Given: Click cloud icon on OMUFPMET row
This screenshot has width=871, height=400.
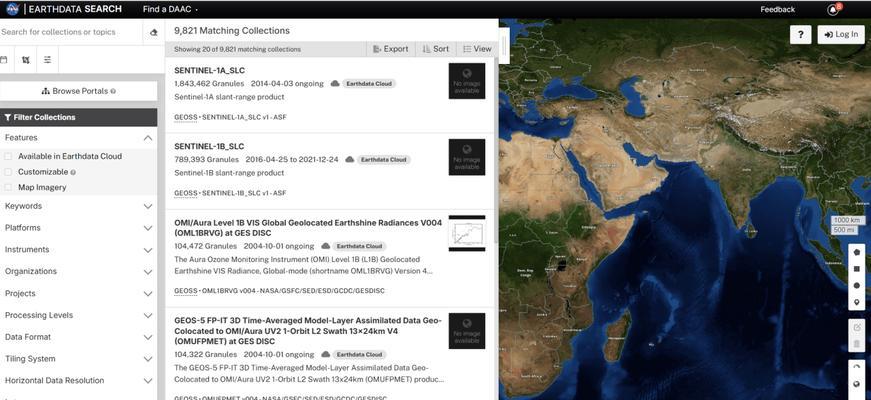Looking at the screenshot, I should tap(326, 354).
